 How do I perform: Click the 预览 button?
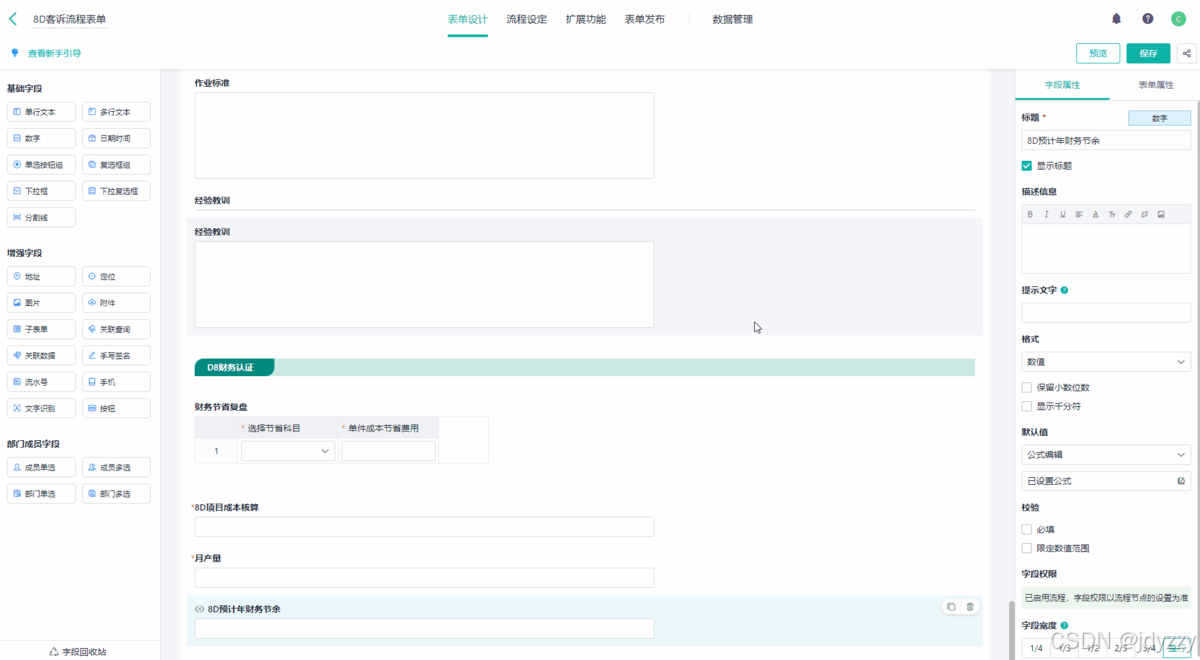pos(1098,53)
